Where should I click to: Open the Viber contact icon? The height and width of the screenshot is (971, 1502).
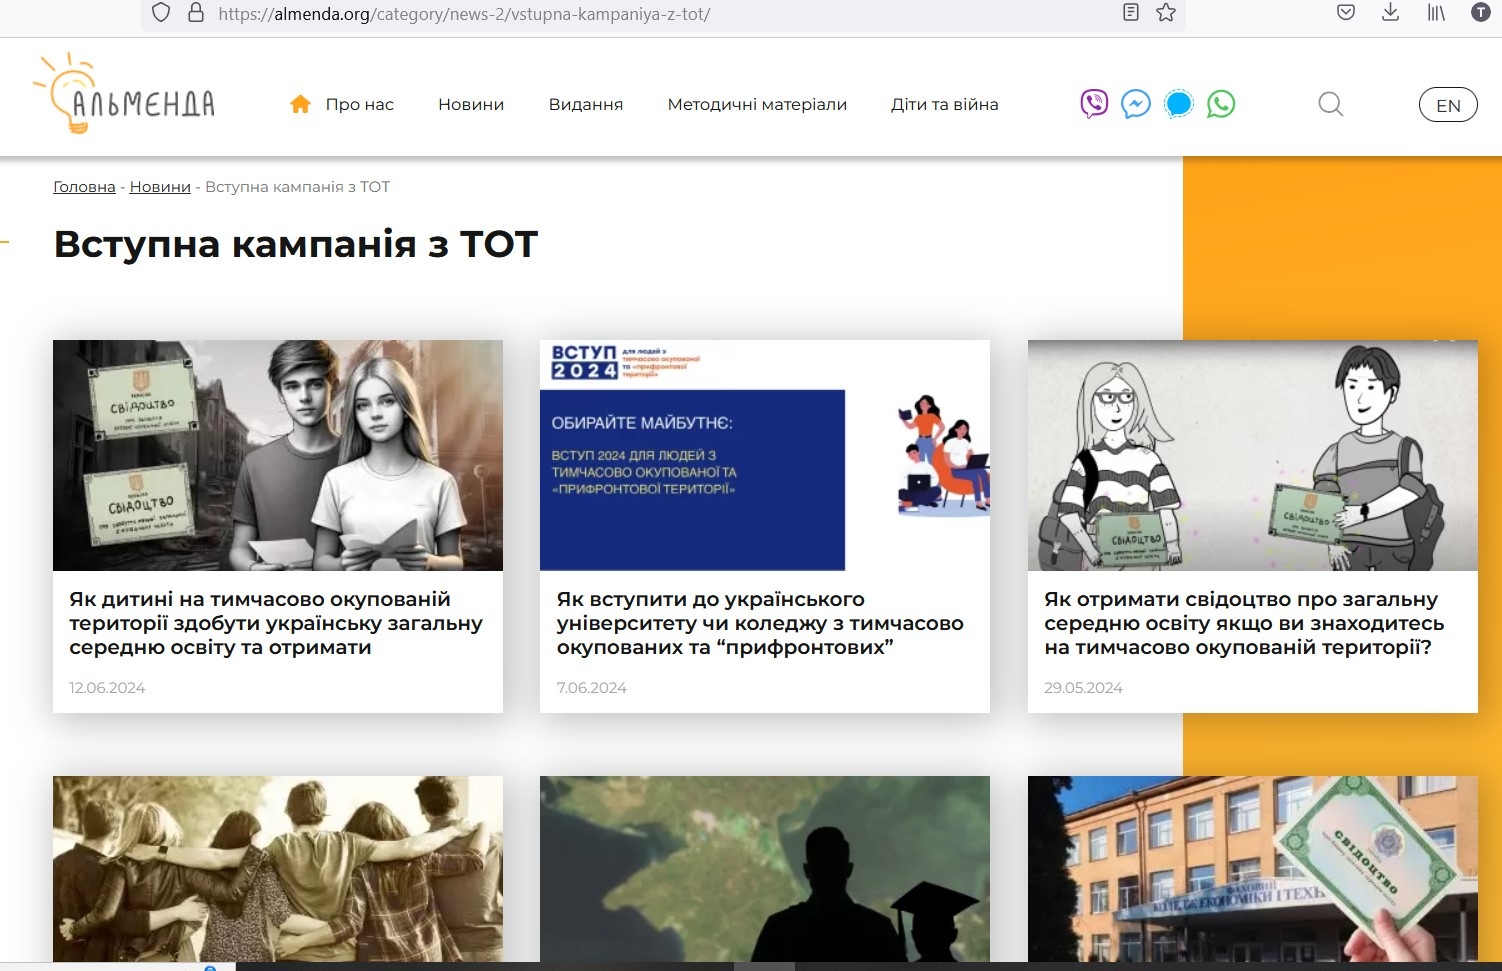pos(1094,104)
